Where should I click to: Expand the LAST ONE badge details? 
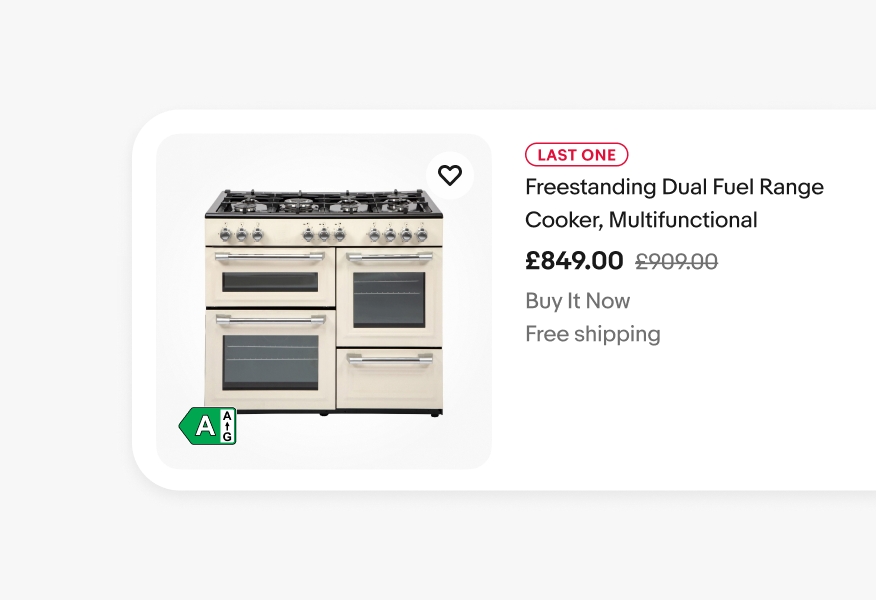point(576,154)
